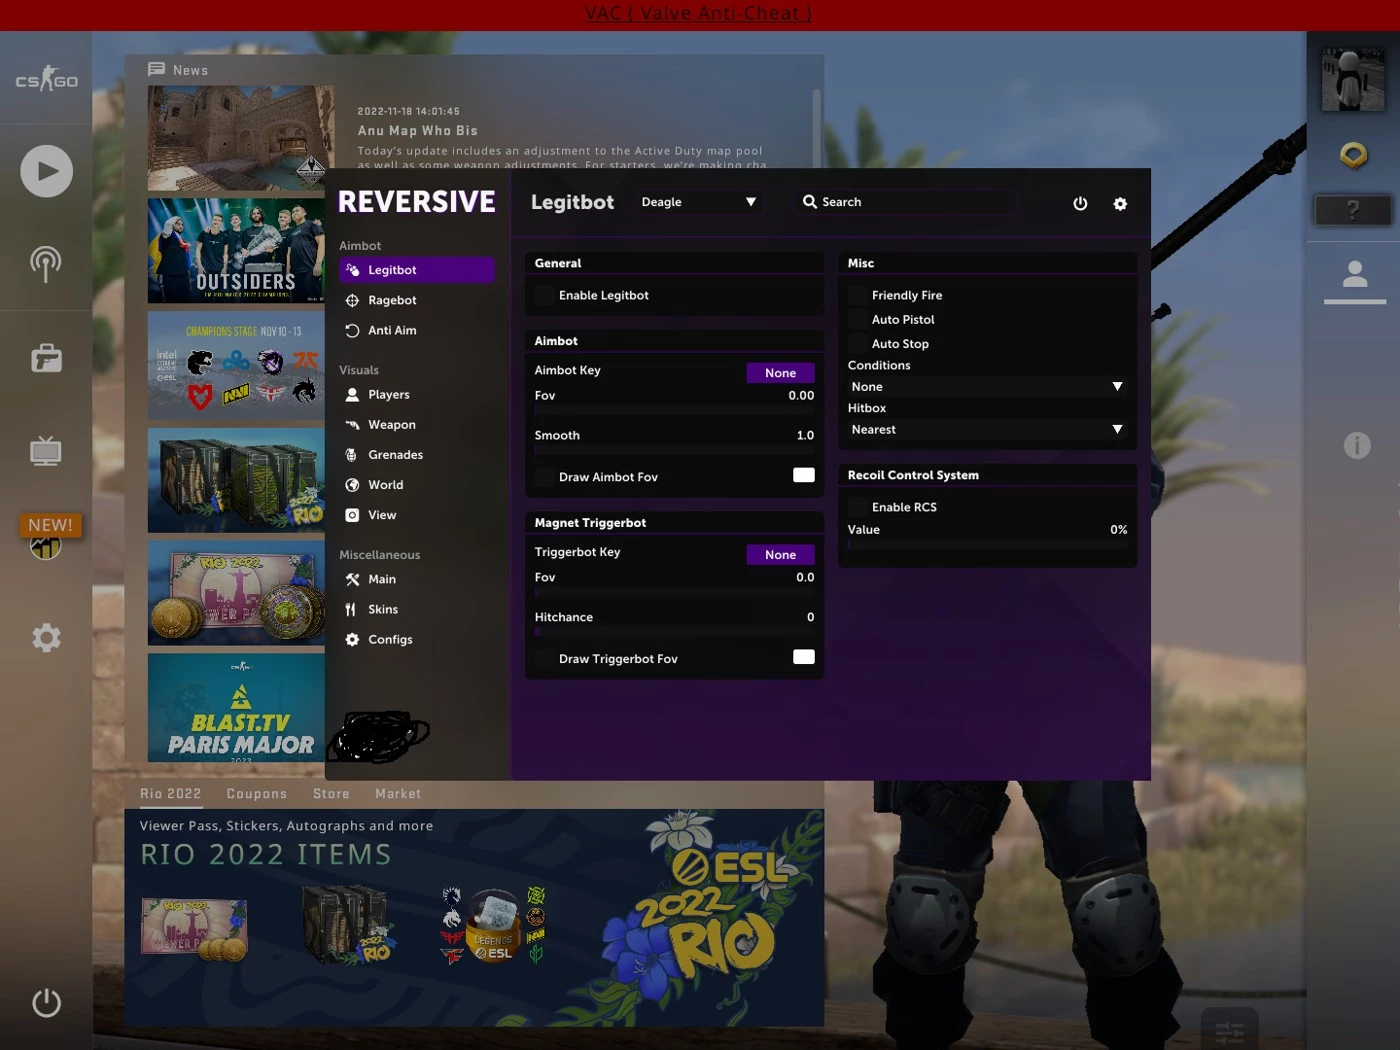Open the inventory briefcase icon
The width and height of the screenshot is (1400, 1050).
[x=46, y=358]
